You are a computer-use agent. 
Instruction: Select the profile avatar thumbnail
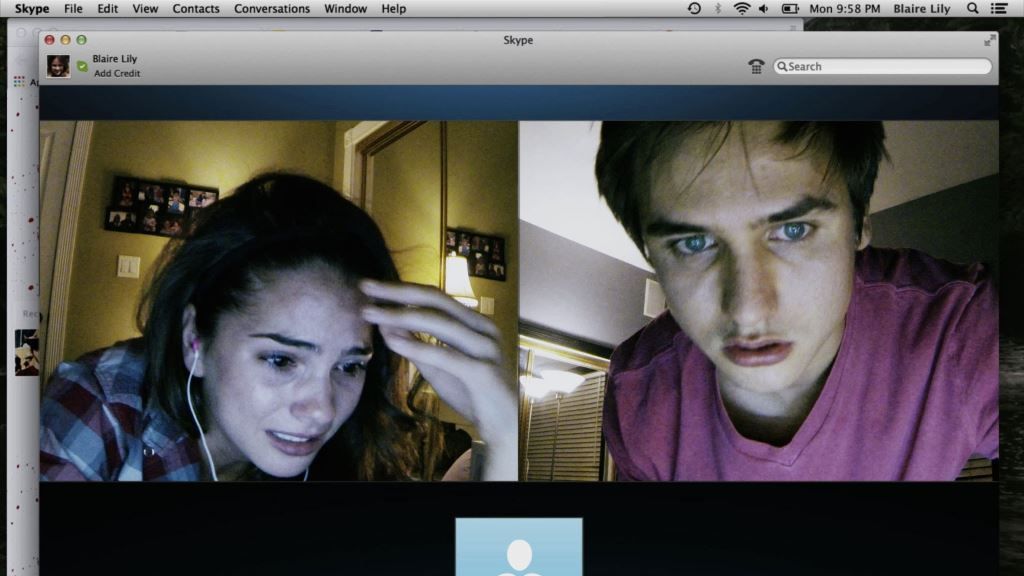[x=58, y=66]
